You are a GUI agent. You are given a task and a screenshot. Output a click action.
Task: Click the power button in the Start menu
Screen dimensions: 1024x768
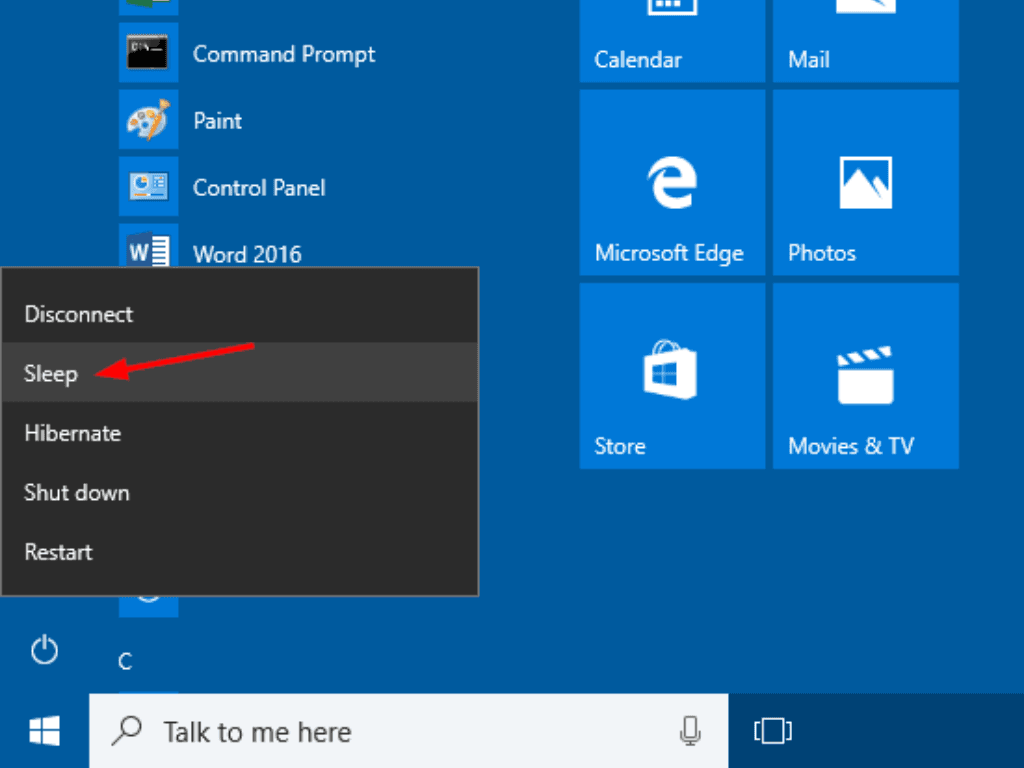point(44,650)
